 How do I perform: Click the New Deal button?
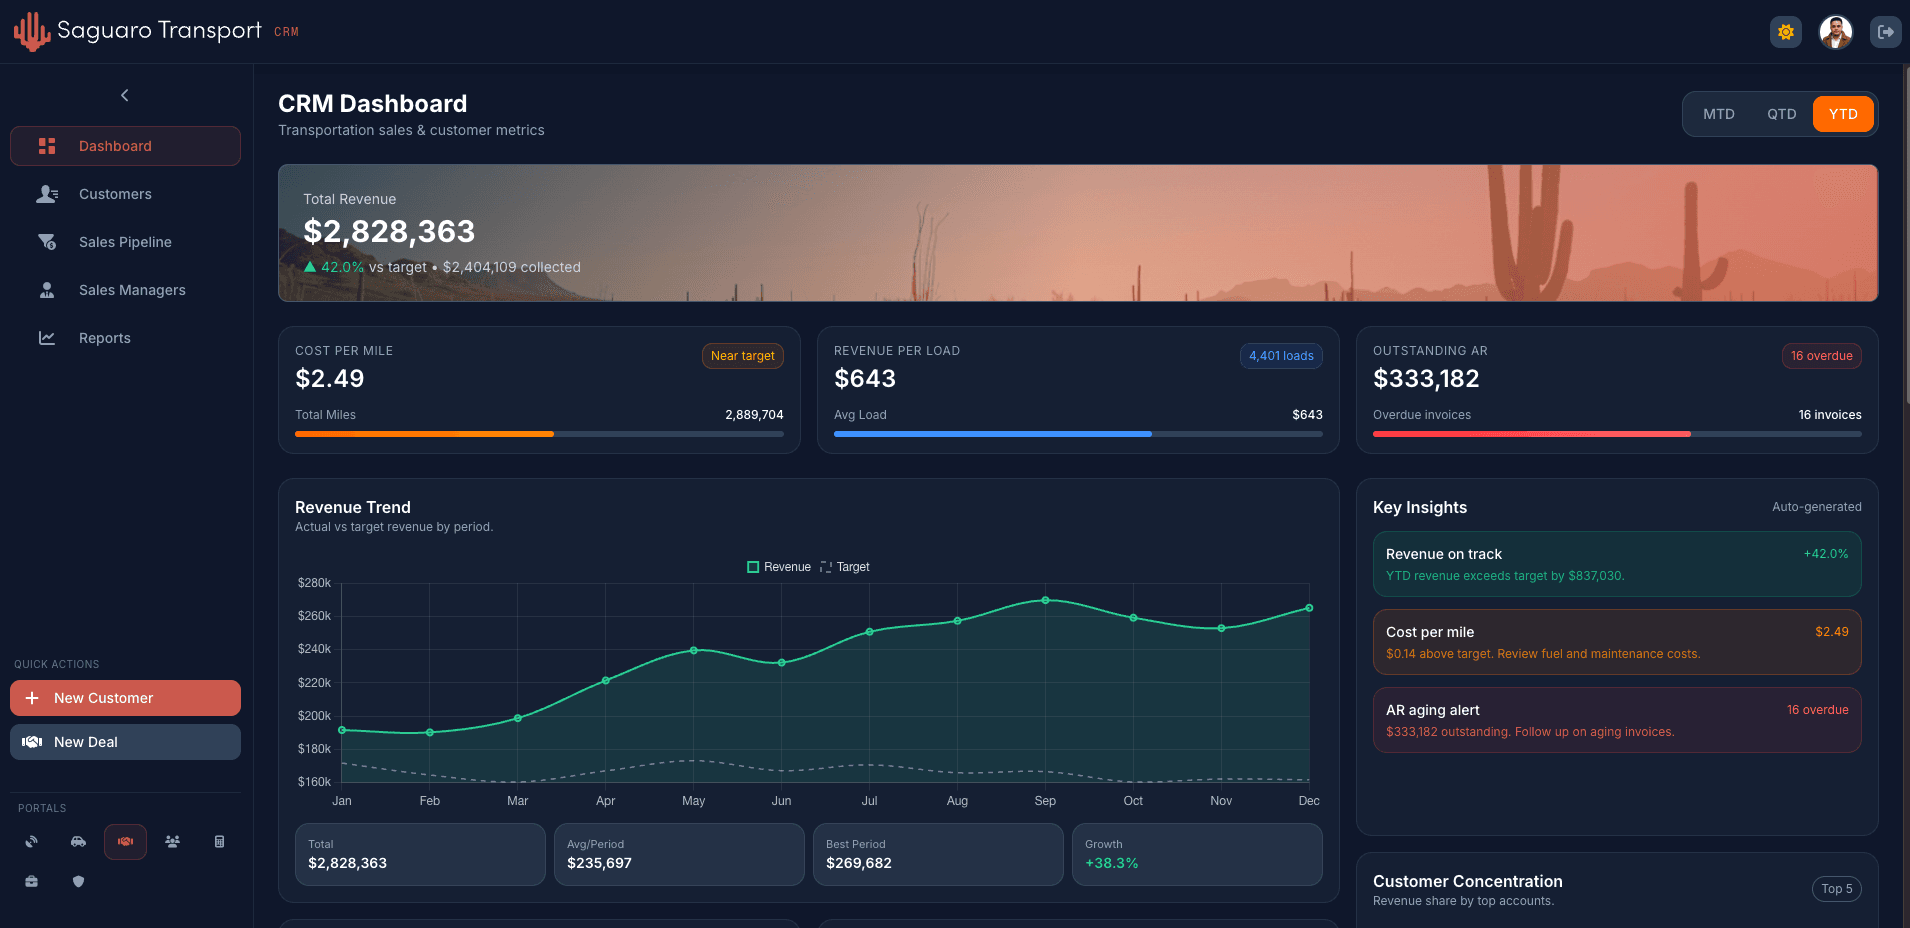(x=125, y=742)
